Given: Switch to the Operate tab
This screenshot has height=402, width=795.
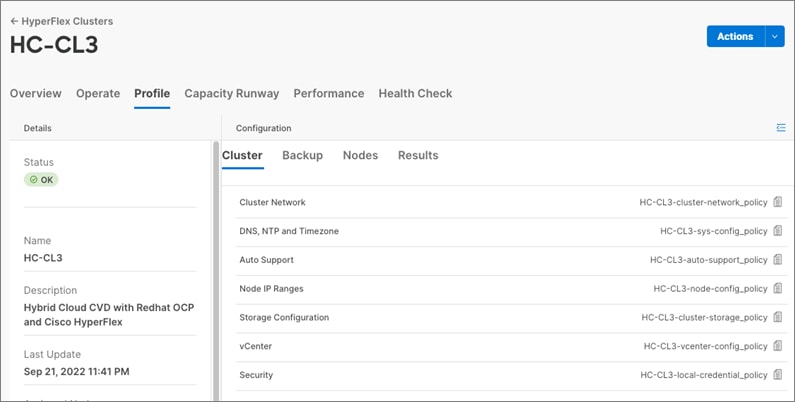Looking at the screenshot, I should [x=98, y=94].
